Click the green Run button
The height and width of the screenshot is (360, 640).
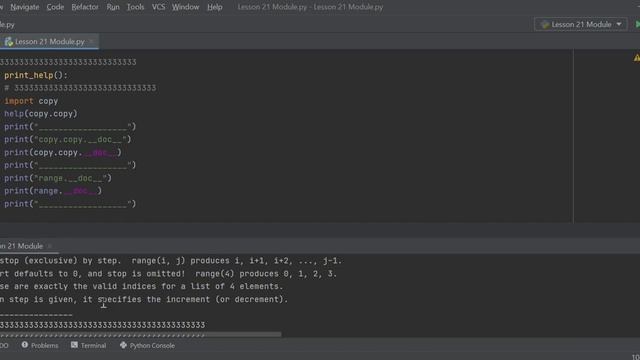coord(637,24)
